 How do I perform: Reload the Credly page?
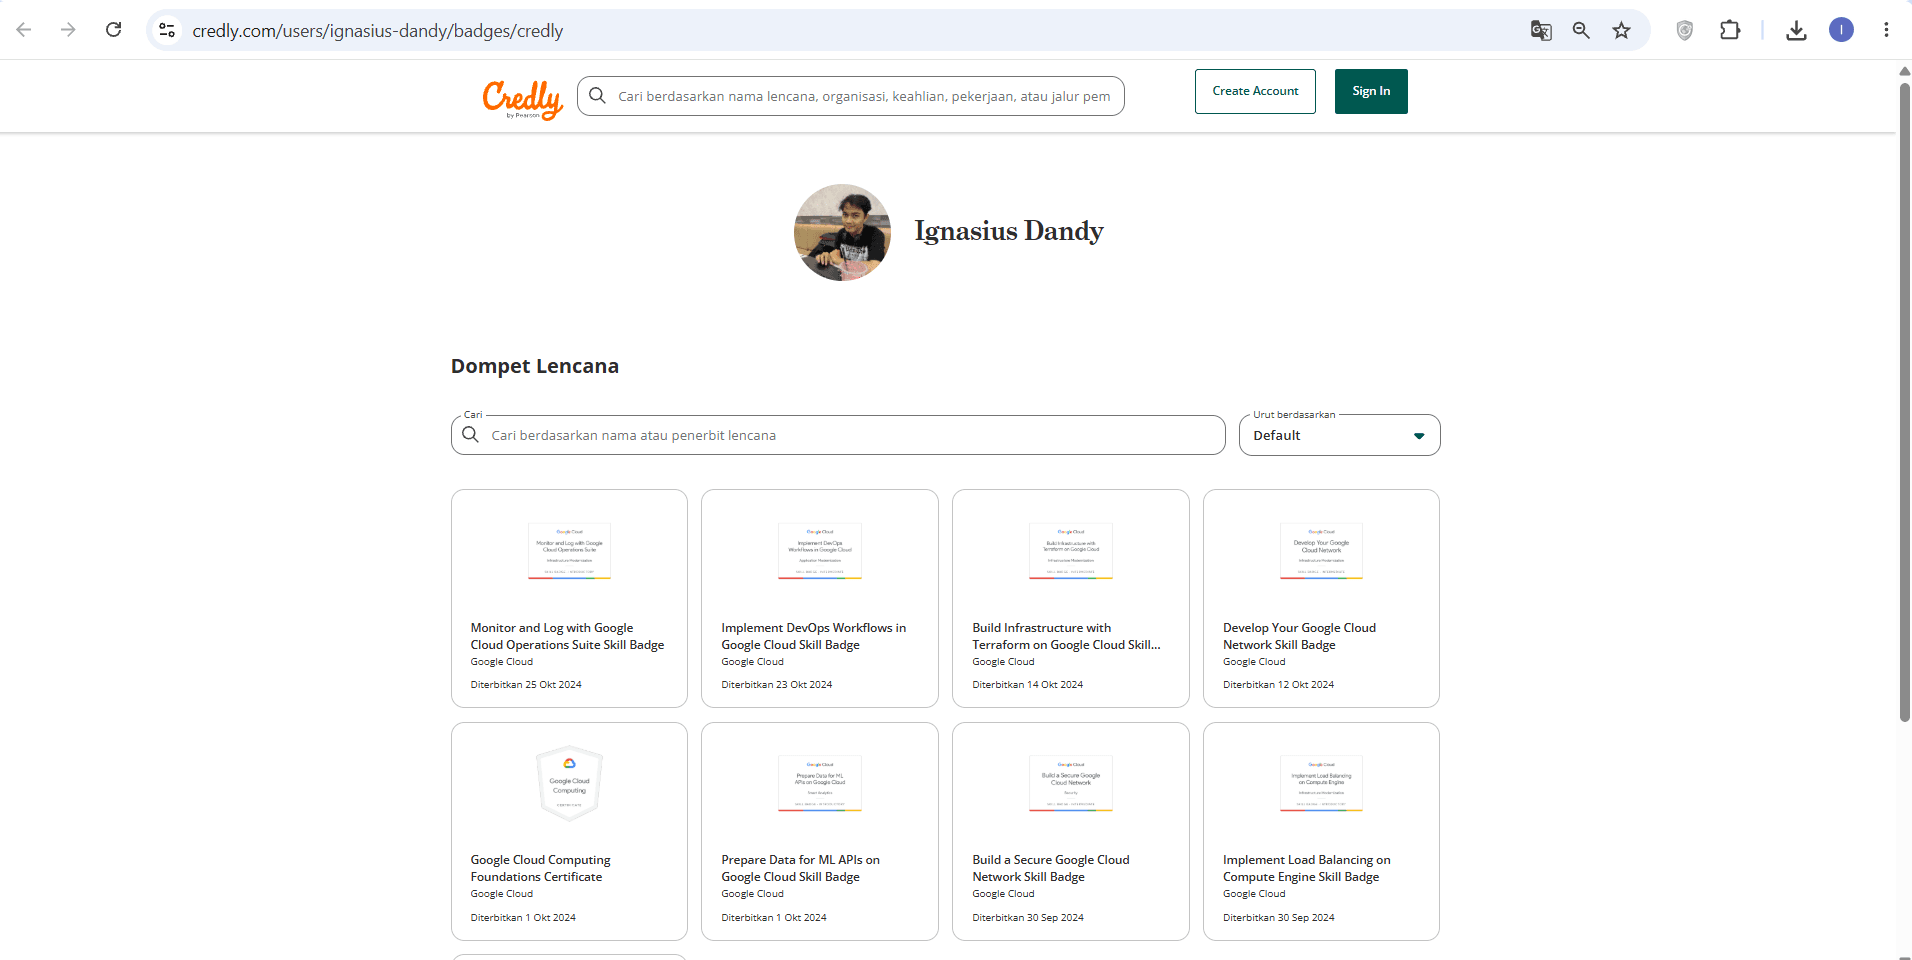pyautogui.click(x=114, y=30)
